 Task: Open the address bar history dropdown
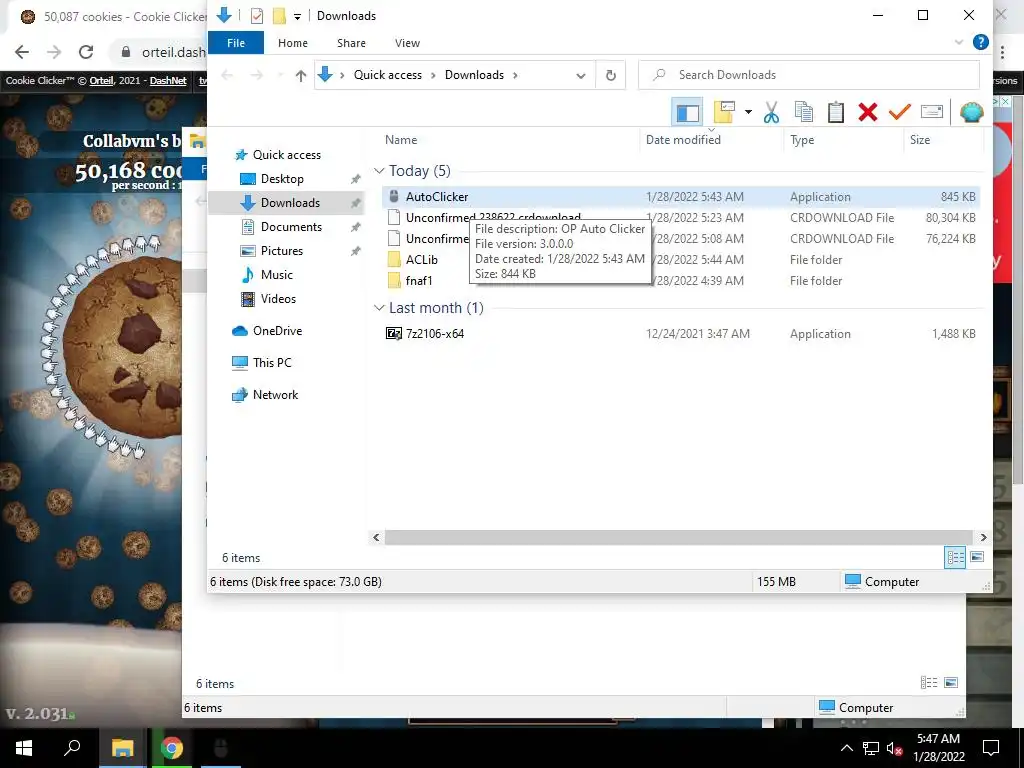[581, 76]
